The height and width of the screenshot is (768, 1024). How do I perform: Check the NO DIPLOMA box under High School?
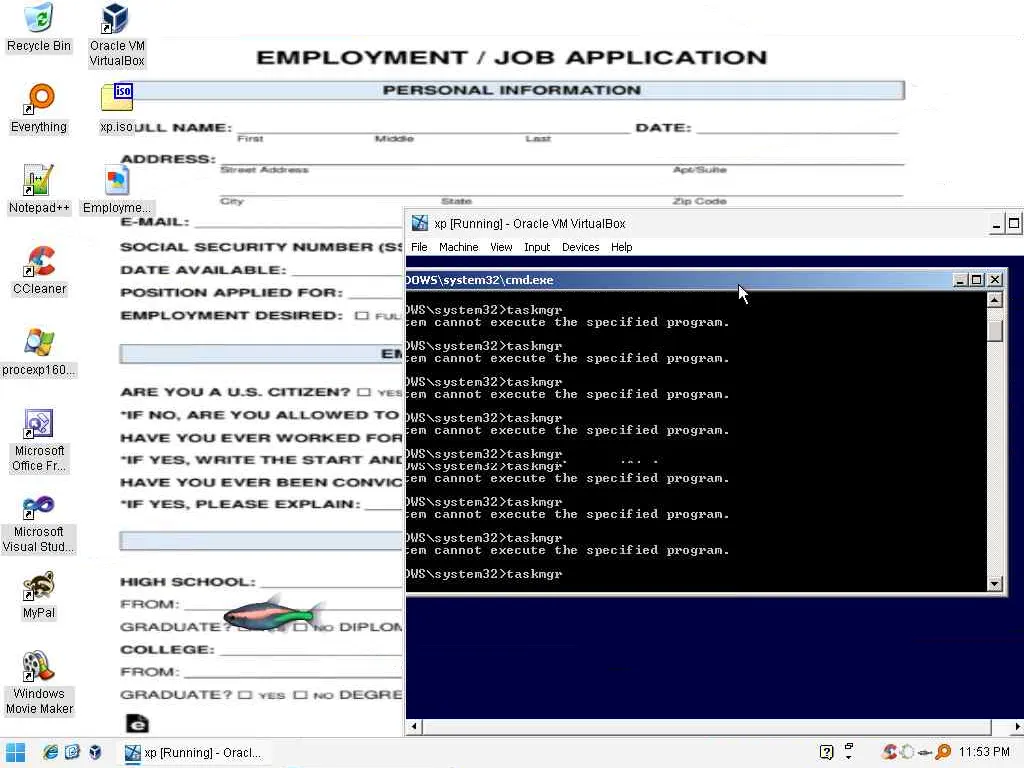coord(300,627)
